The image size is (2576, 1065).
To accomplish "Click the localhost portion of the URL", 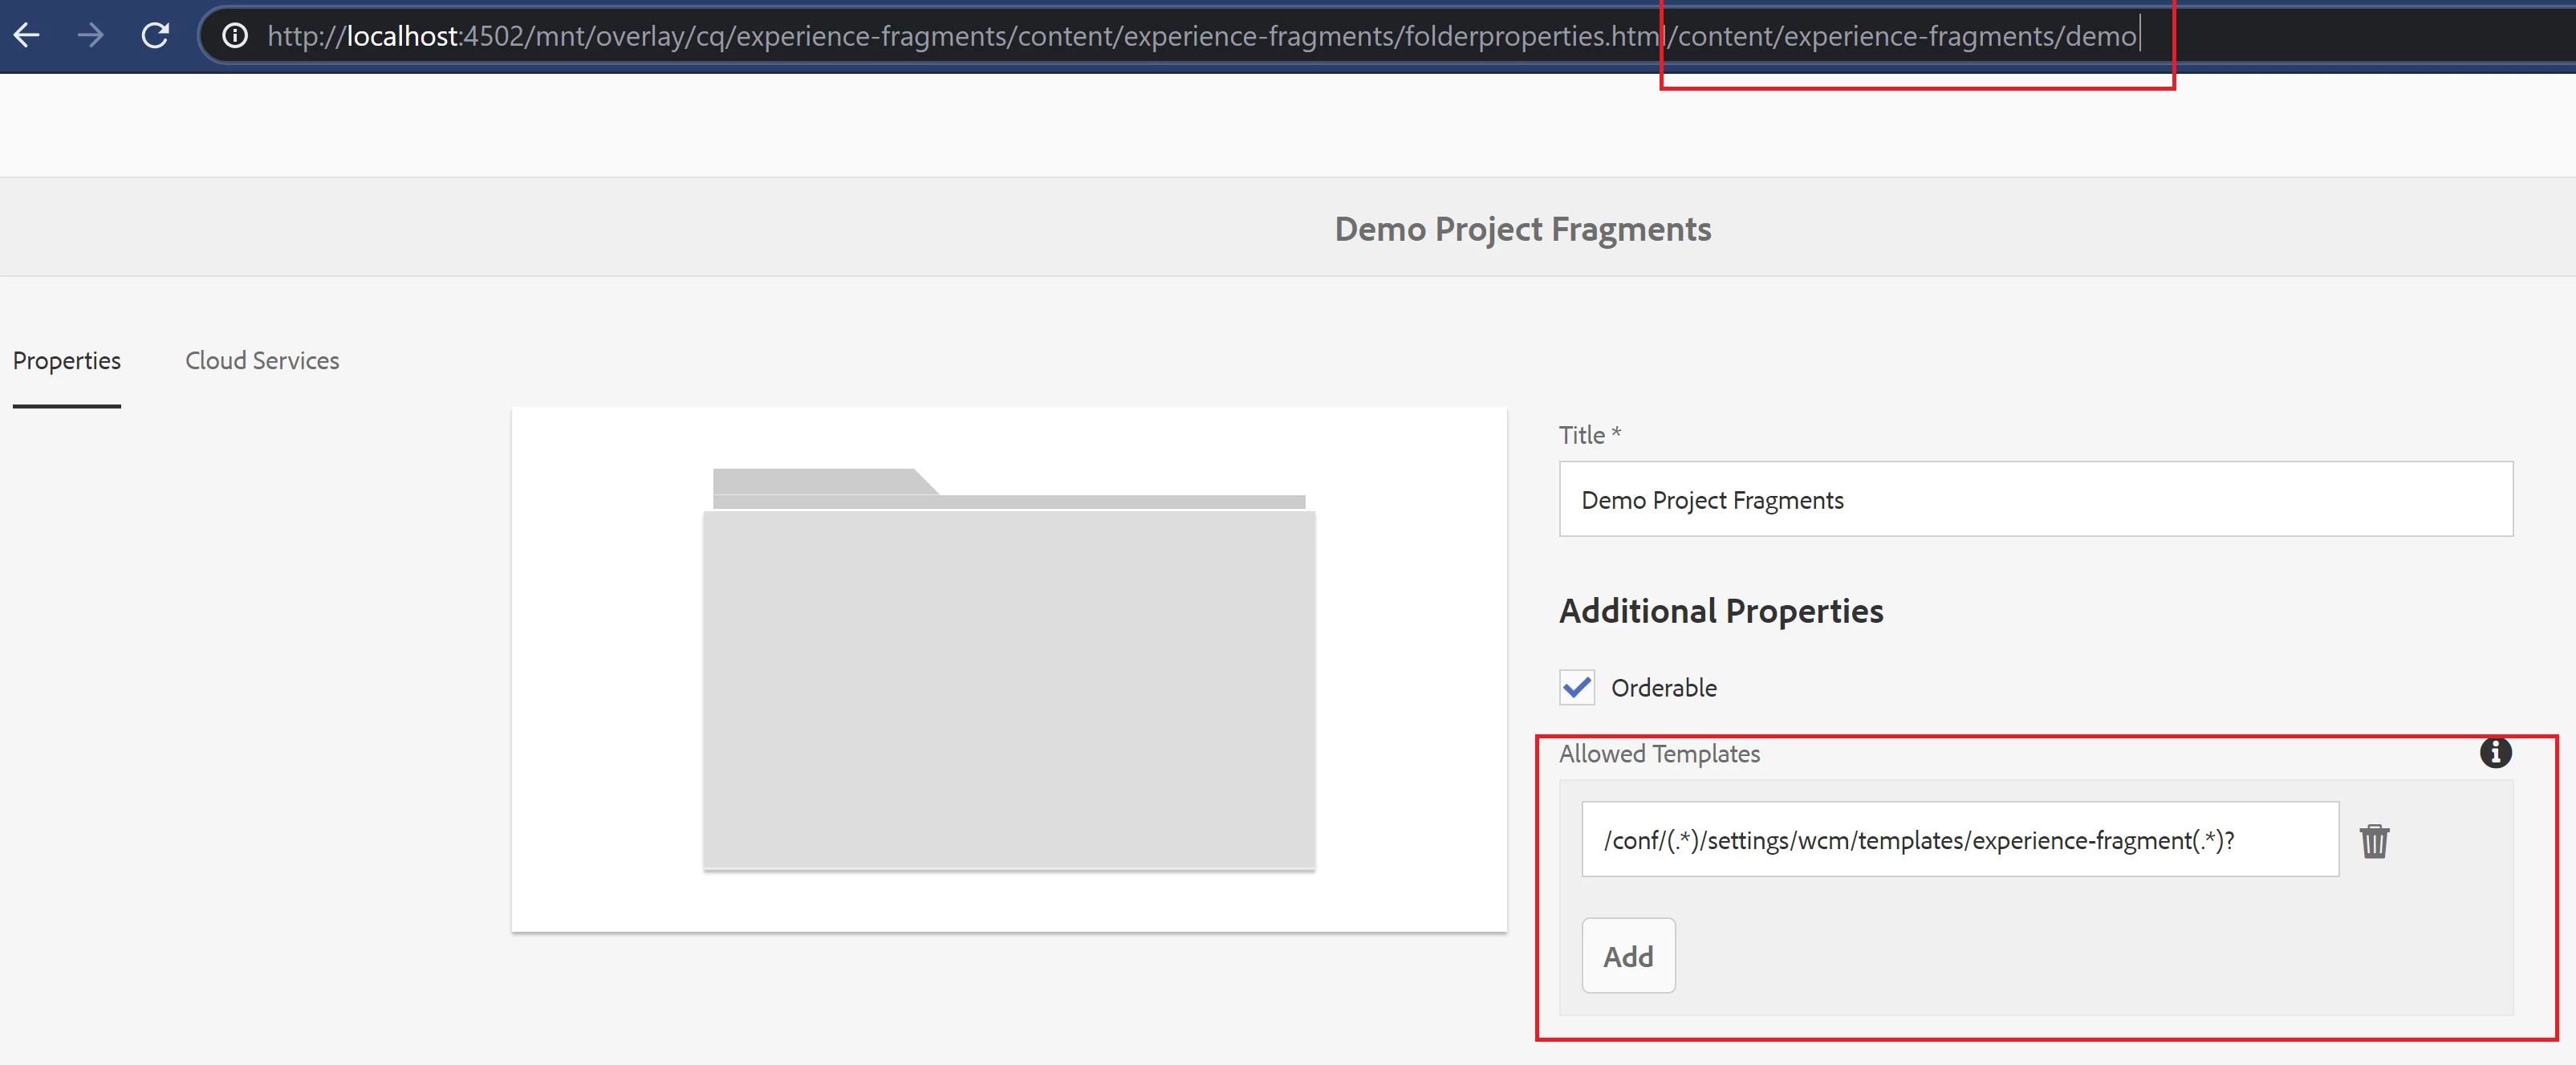I will (x=402, y=36).
